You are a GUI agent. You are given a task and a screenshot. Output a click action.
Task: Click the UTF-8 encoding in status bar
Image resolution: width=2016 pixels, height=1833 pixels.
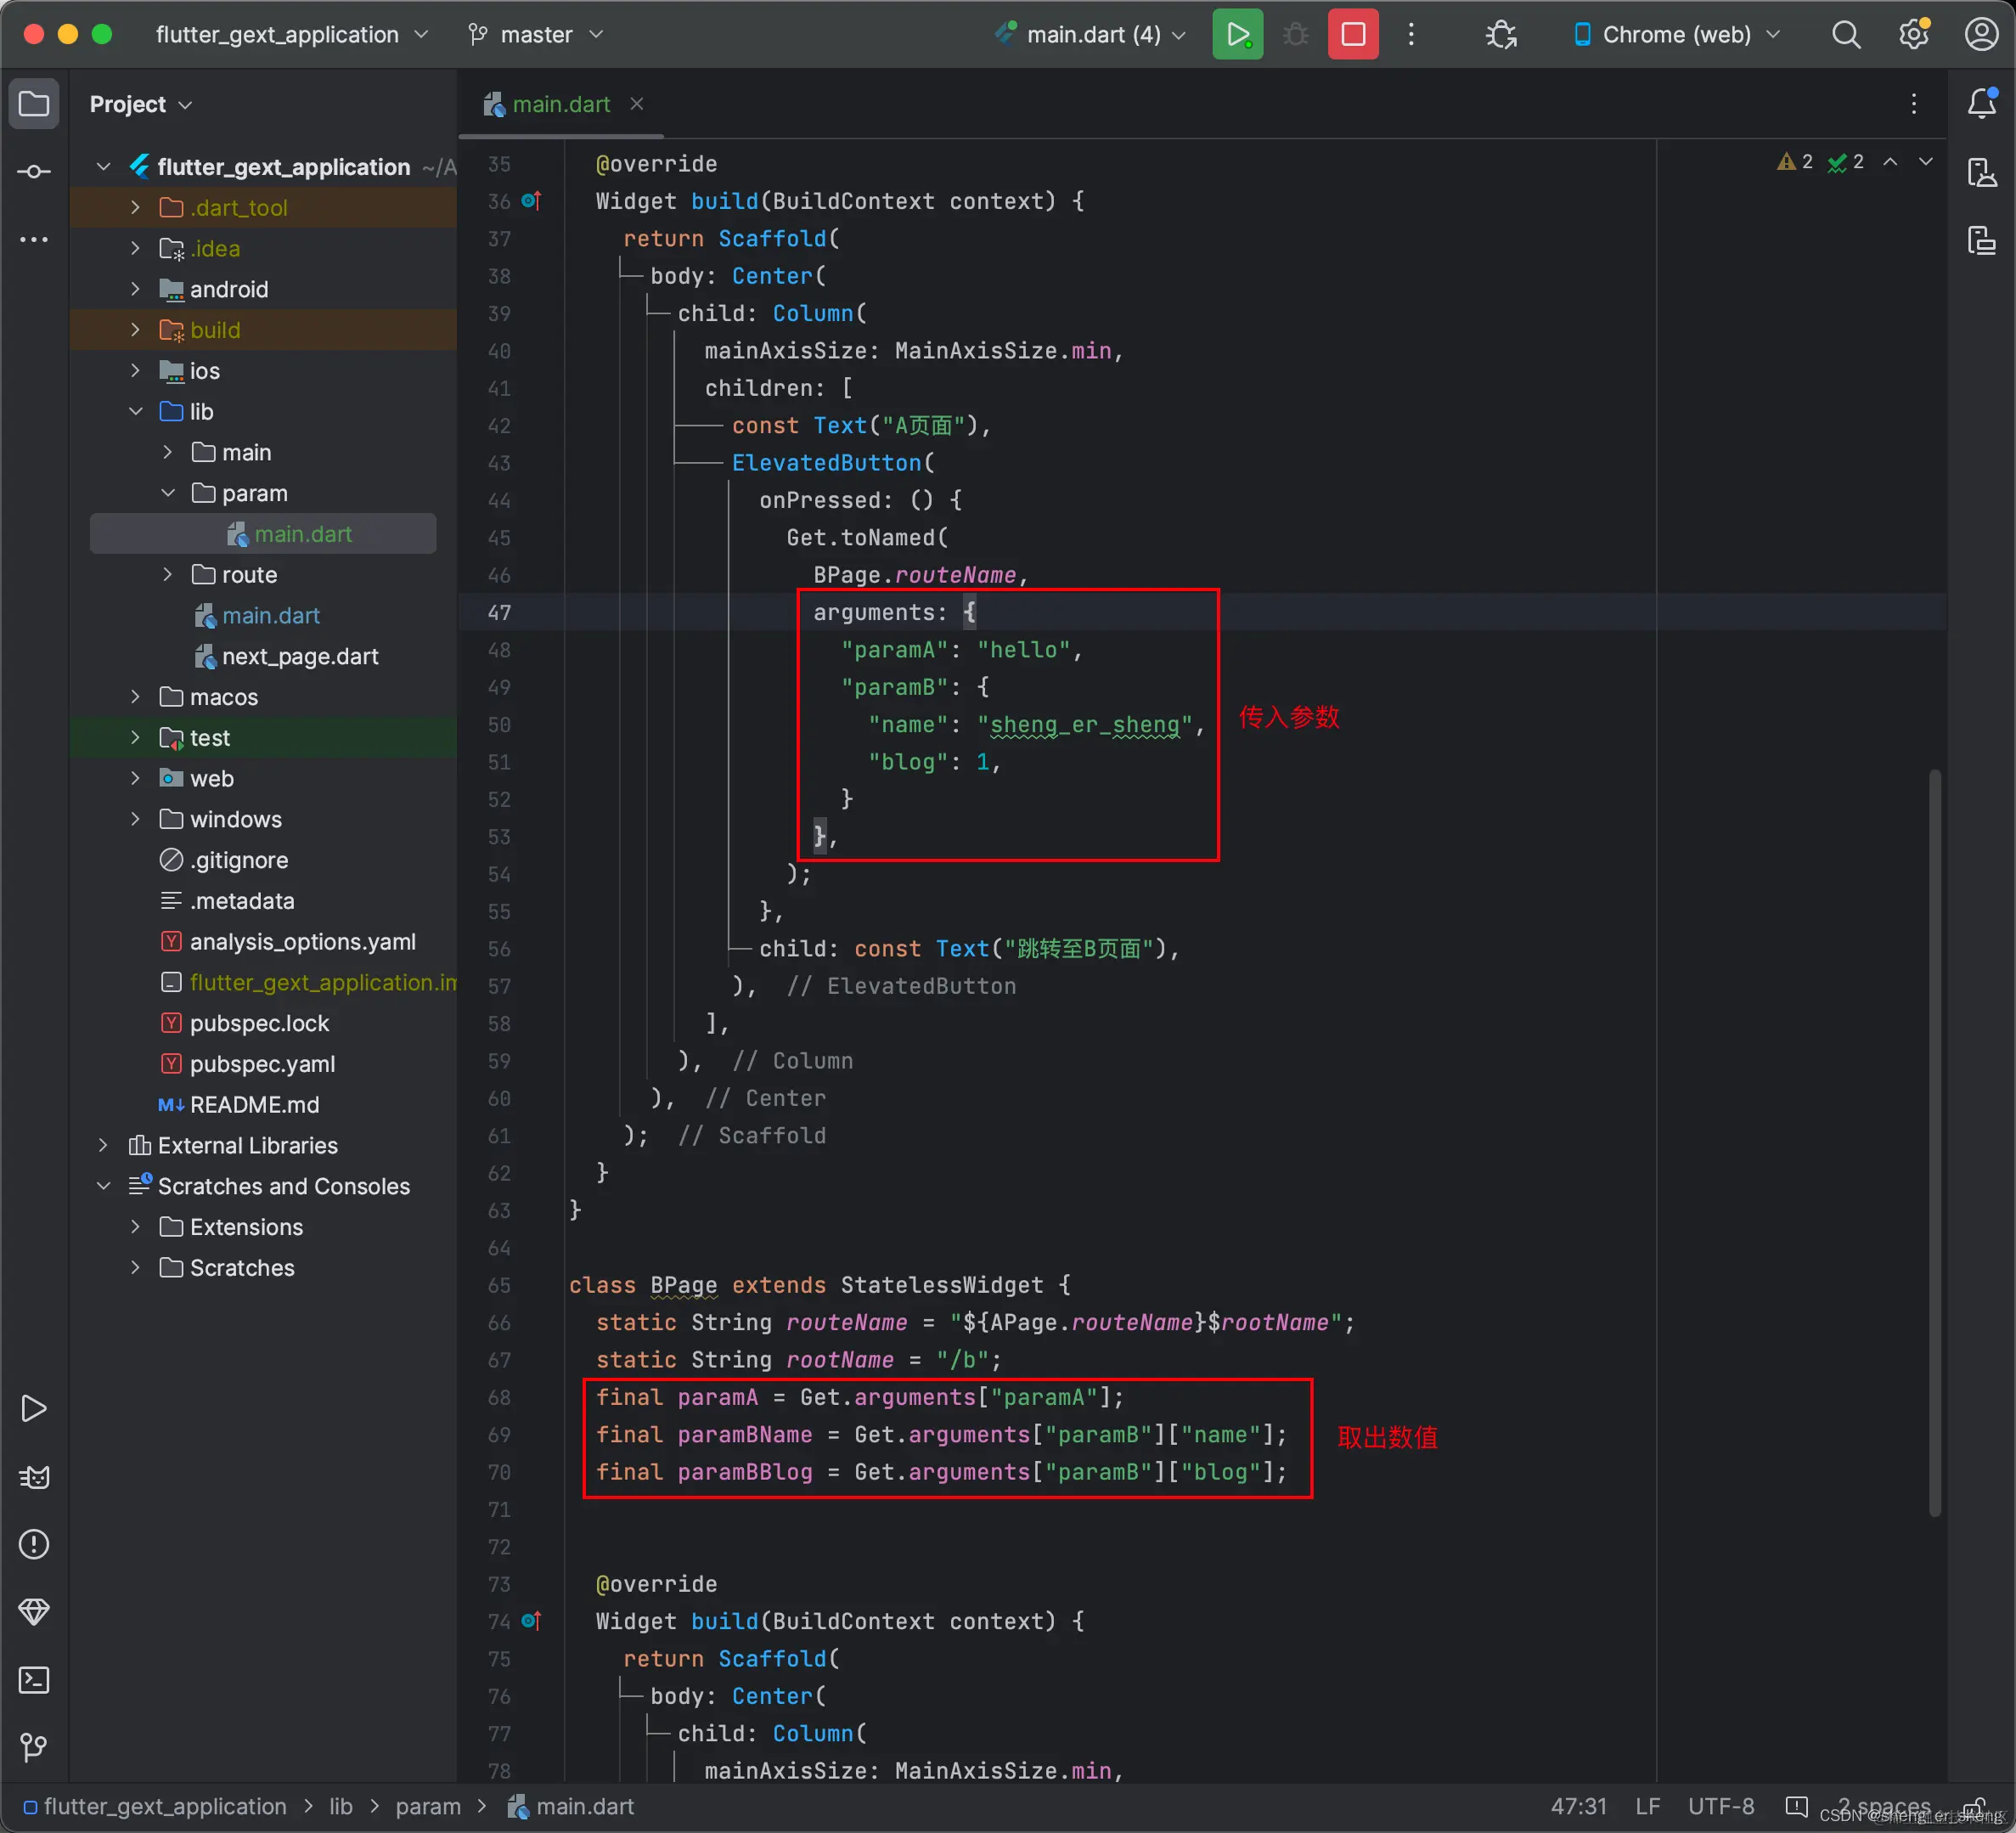(x=1720, y=1806)
